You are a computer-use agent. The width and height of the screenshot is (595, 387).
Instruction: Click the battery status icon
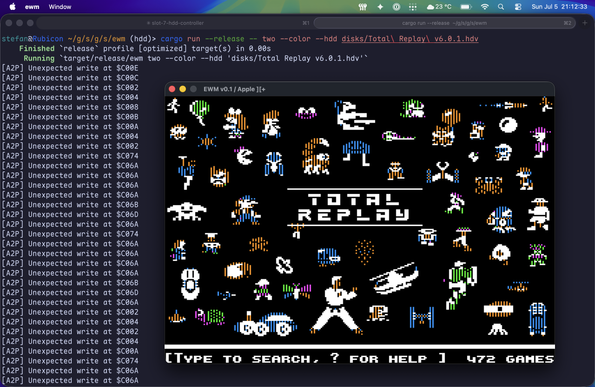(x=466, y=7)
